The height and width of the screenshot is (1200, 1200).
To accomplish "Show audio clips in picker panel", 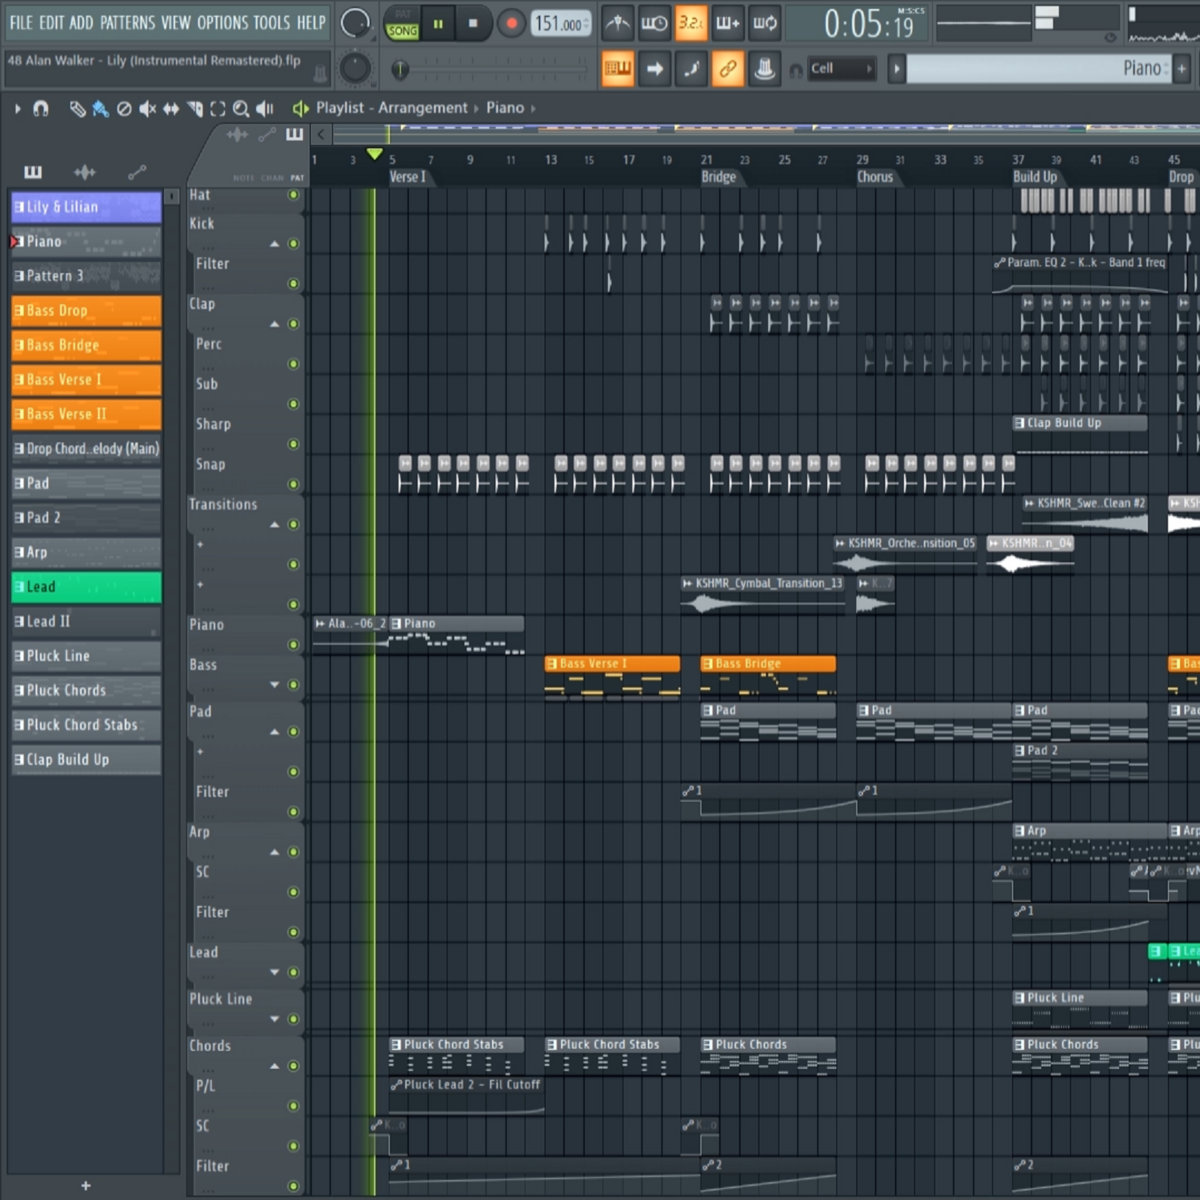I will (85, 172).
